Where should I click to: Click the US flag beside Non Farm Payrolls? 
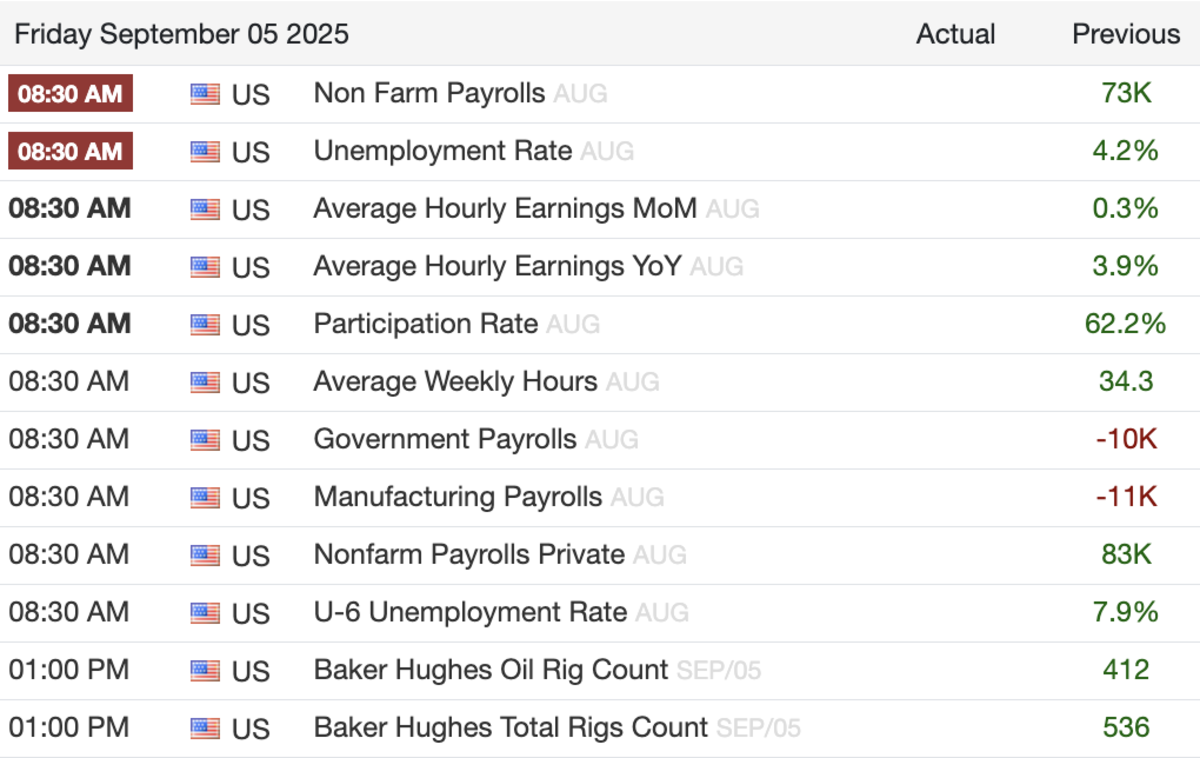tap(204, 95)
